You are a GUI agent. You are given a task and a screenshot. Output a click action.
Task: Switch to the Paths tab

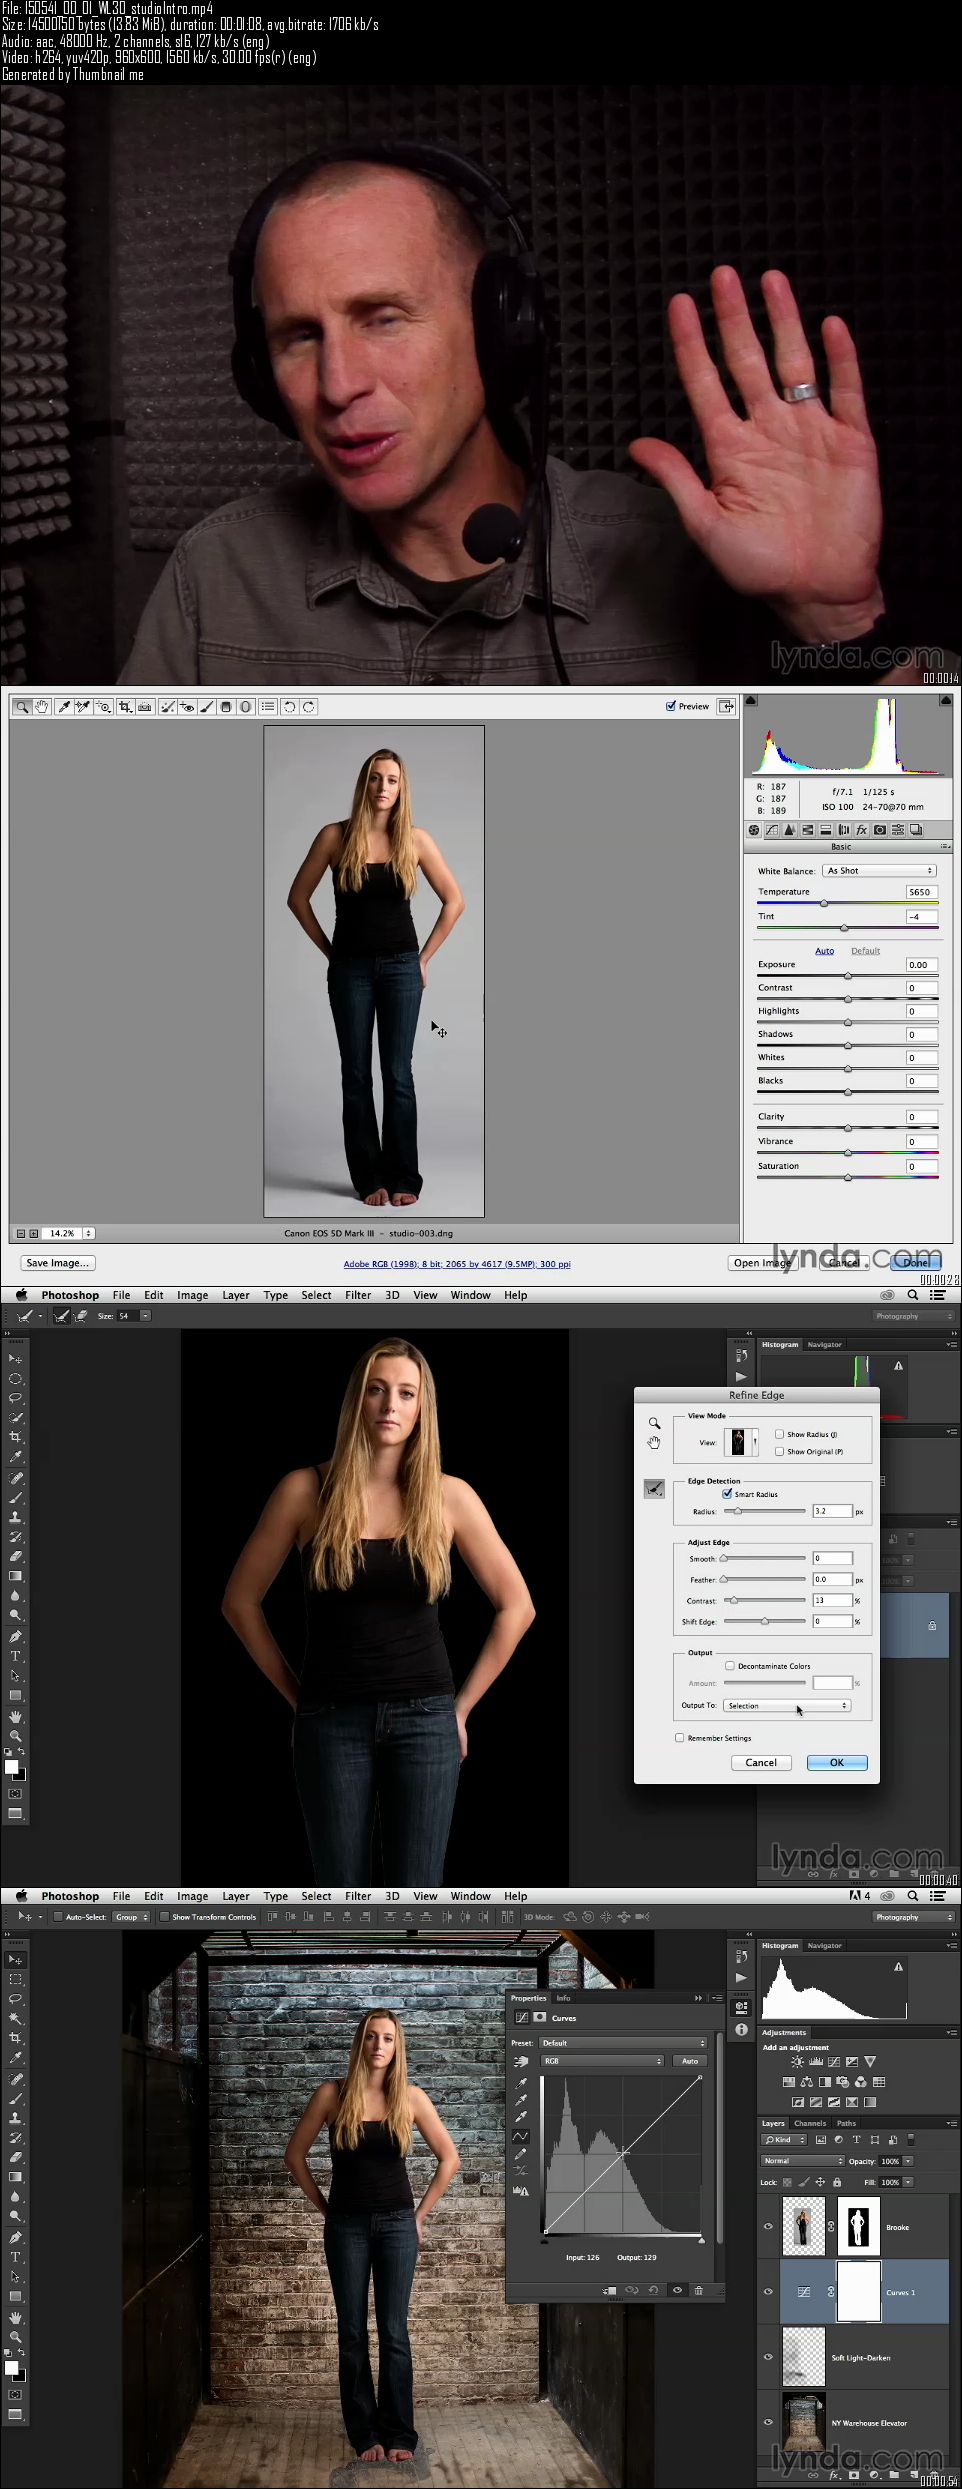click(x=846, y=2123)
